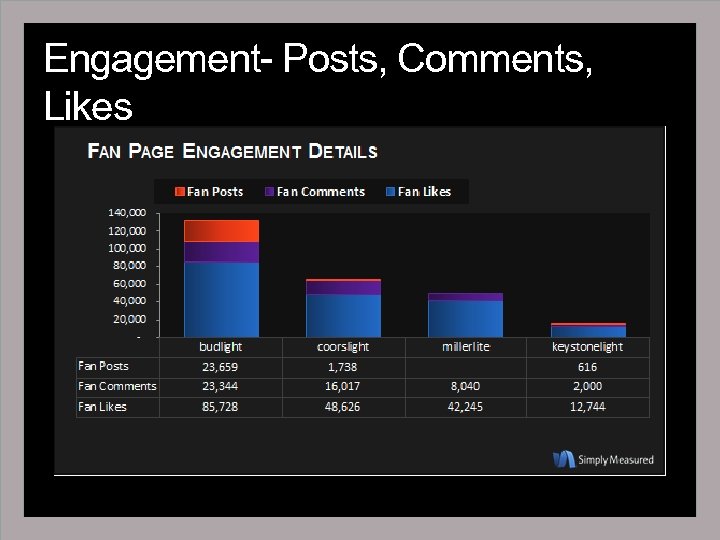Click the 'Fan Comments' table row label

(x=117, y=386)
